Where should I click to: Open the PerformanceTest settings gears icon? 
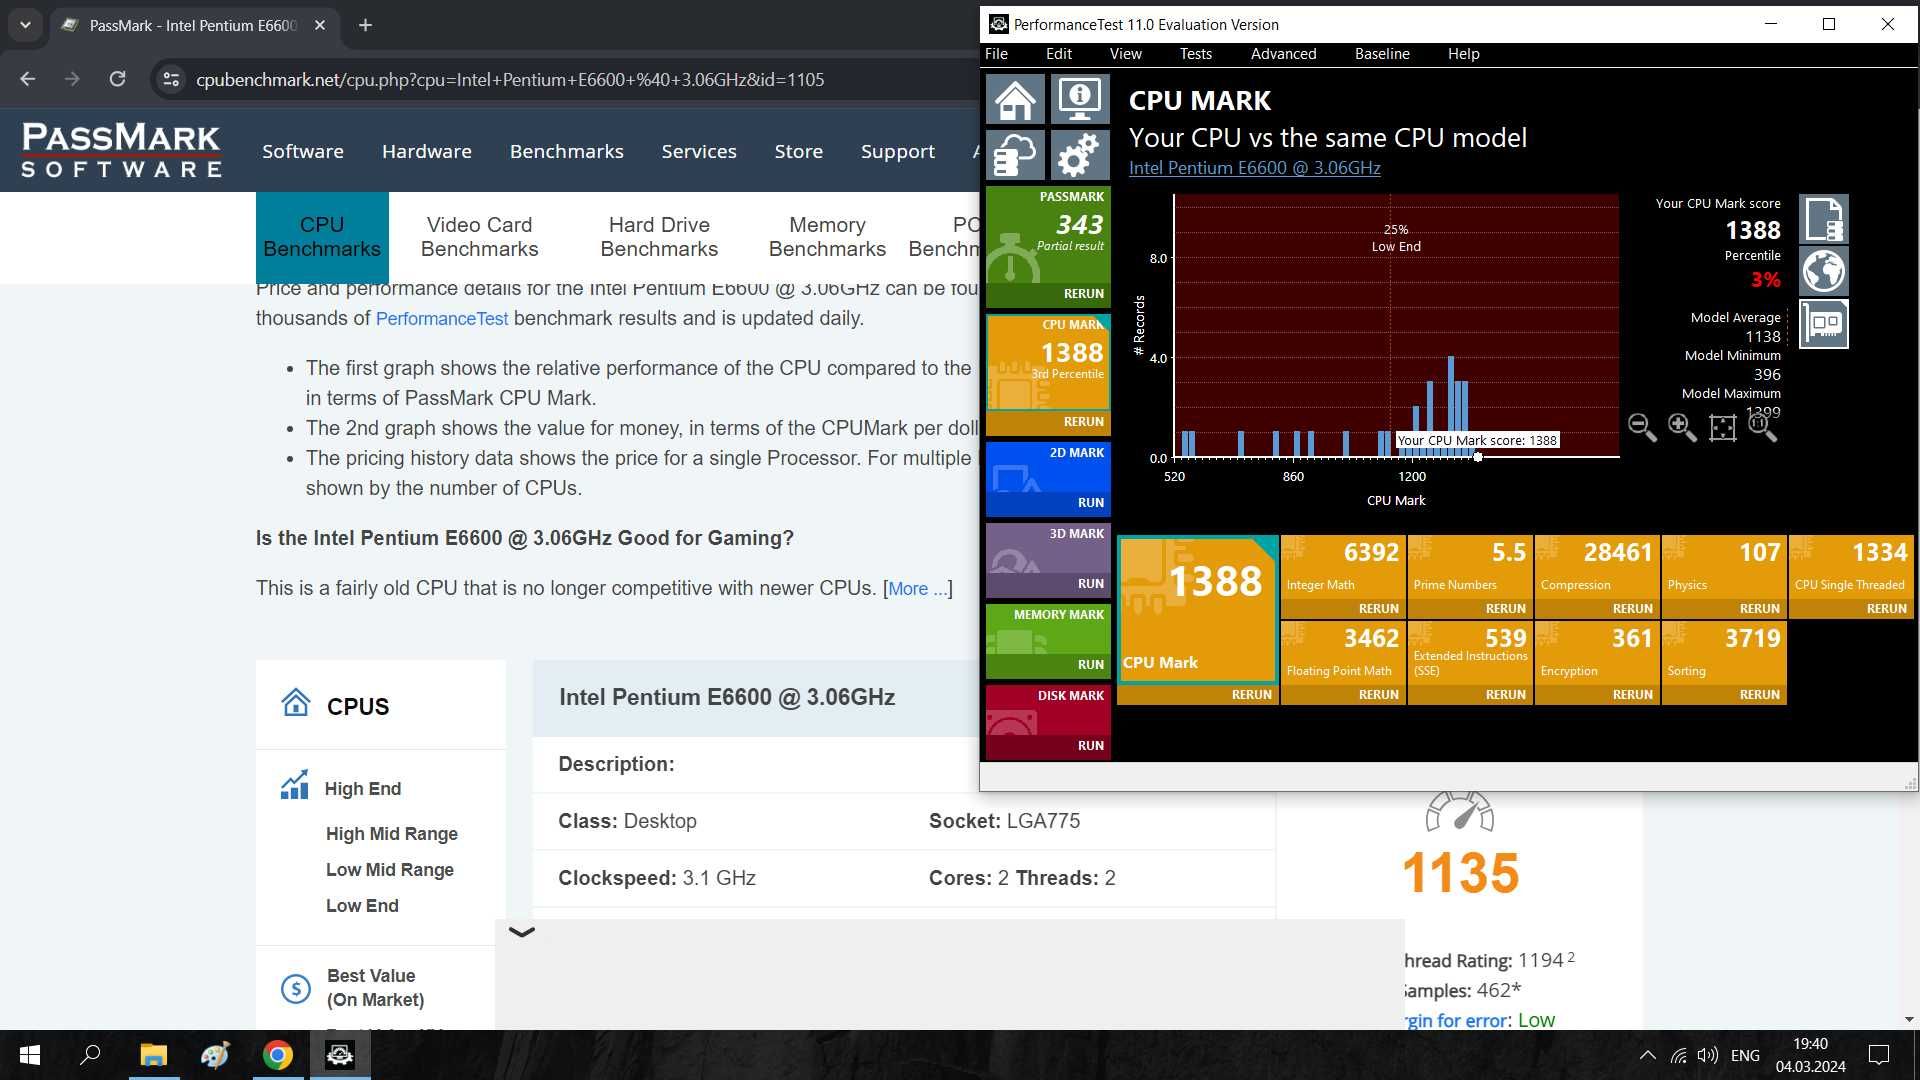tap(1080, 155)
